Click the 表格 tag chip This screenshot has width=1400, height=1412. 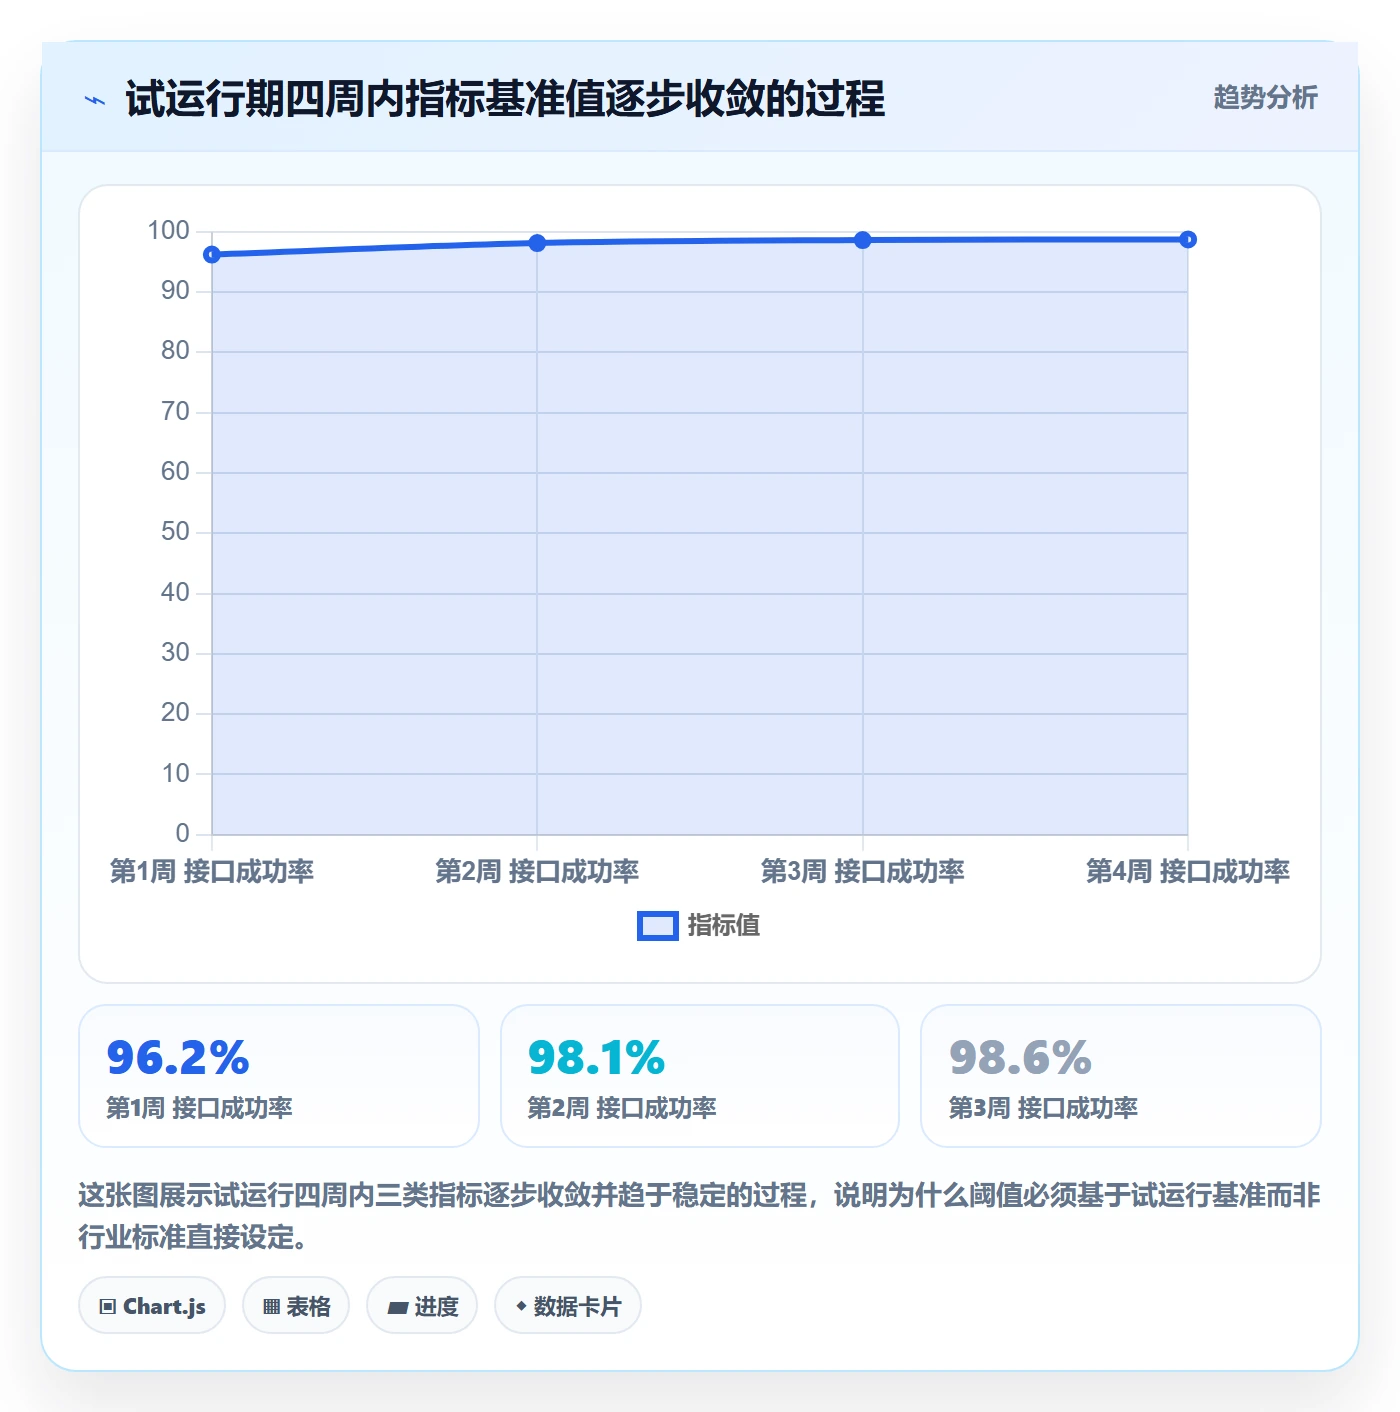pyautogui.click(x=296, y=1306)
